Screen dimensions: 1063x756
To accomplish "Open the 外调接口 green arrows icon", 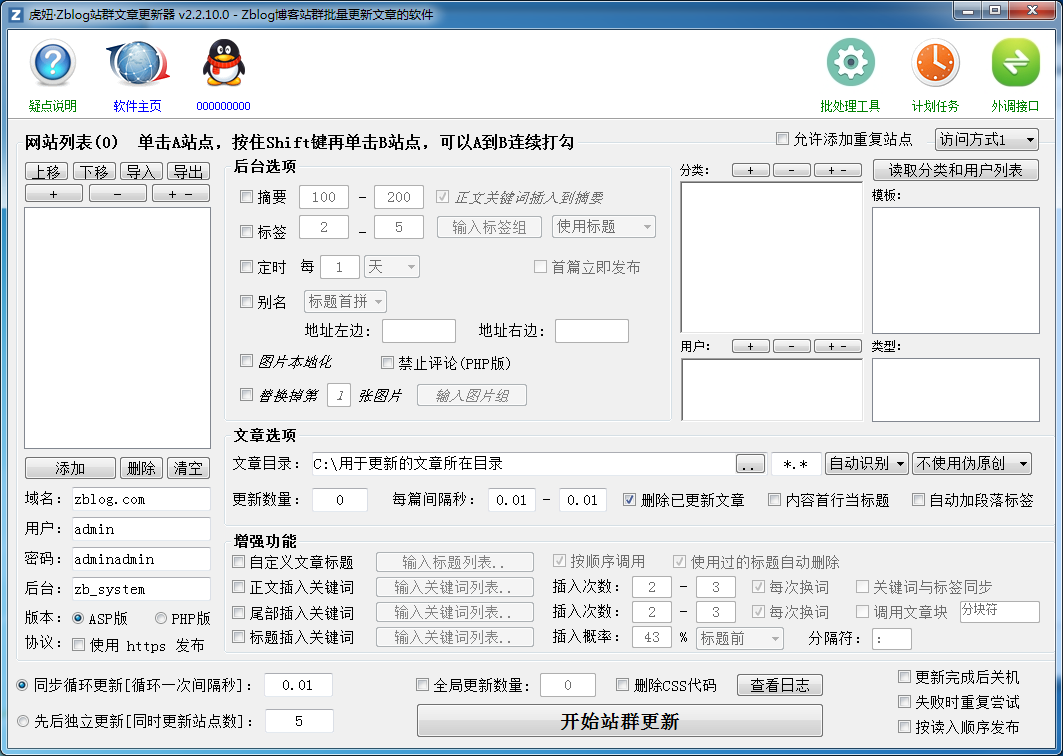I will tap(1015, 62).
